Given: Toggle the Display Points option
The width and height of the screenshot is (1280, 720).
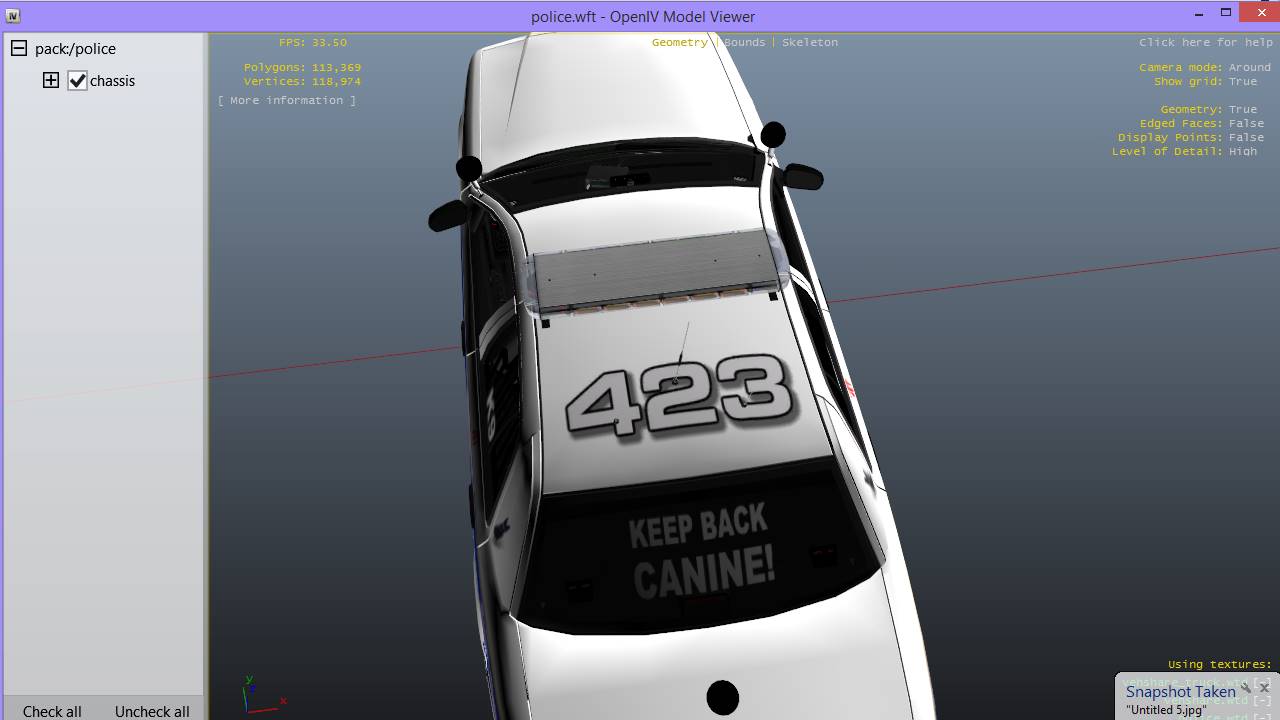Looking at the screenshot, I should point(1246,137).
